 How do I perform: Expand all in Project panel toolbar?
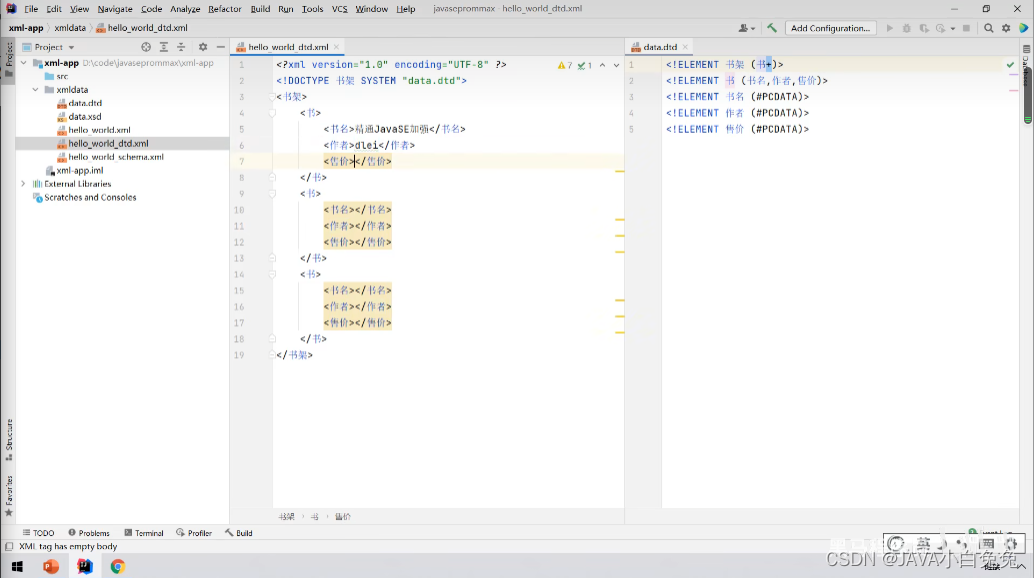164,47
